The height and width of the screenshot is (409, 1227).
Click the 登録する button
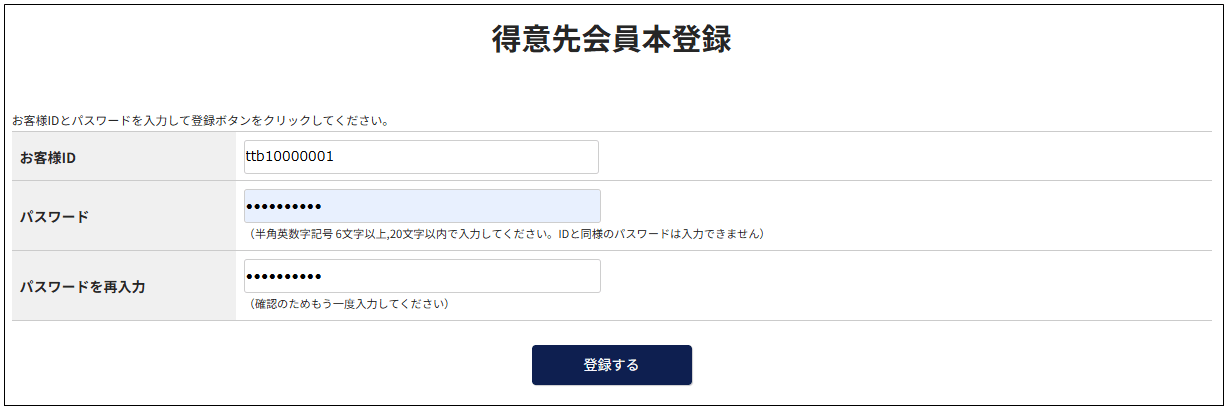click(x=611, y=365)
